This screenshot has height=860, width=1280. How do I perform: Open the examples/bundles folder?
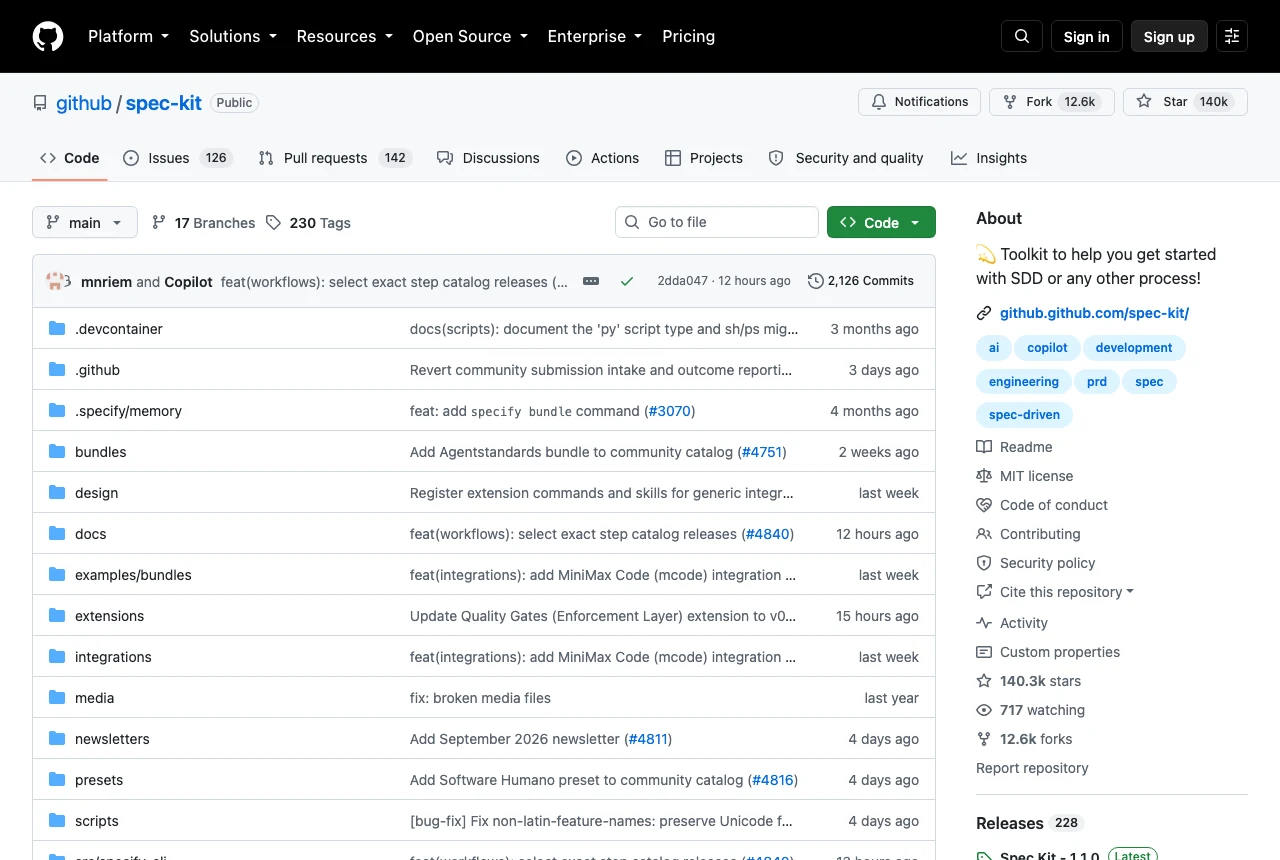[x=133, y=575]
